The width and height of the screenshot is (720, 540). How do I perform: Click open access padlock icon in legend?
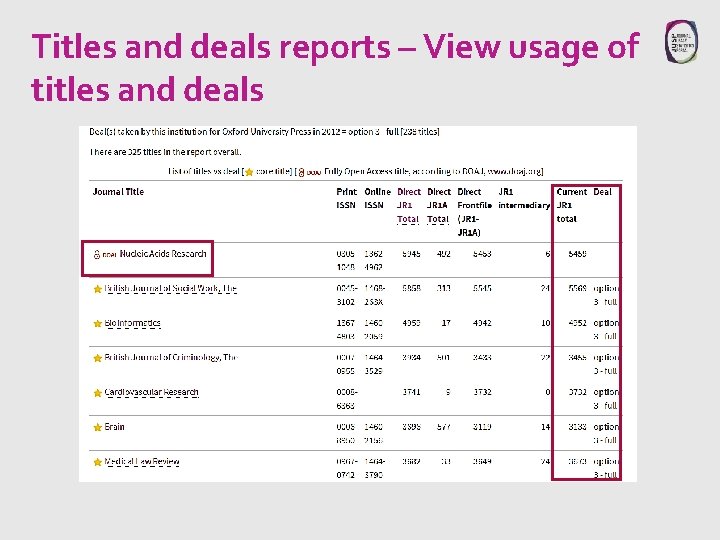tap(301, 172)
